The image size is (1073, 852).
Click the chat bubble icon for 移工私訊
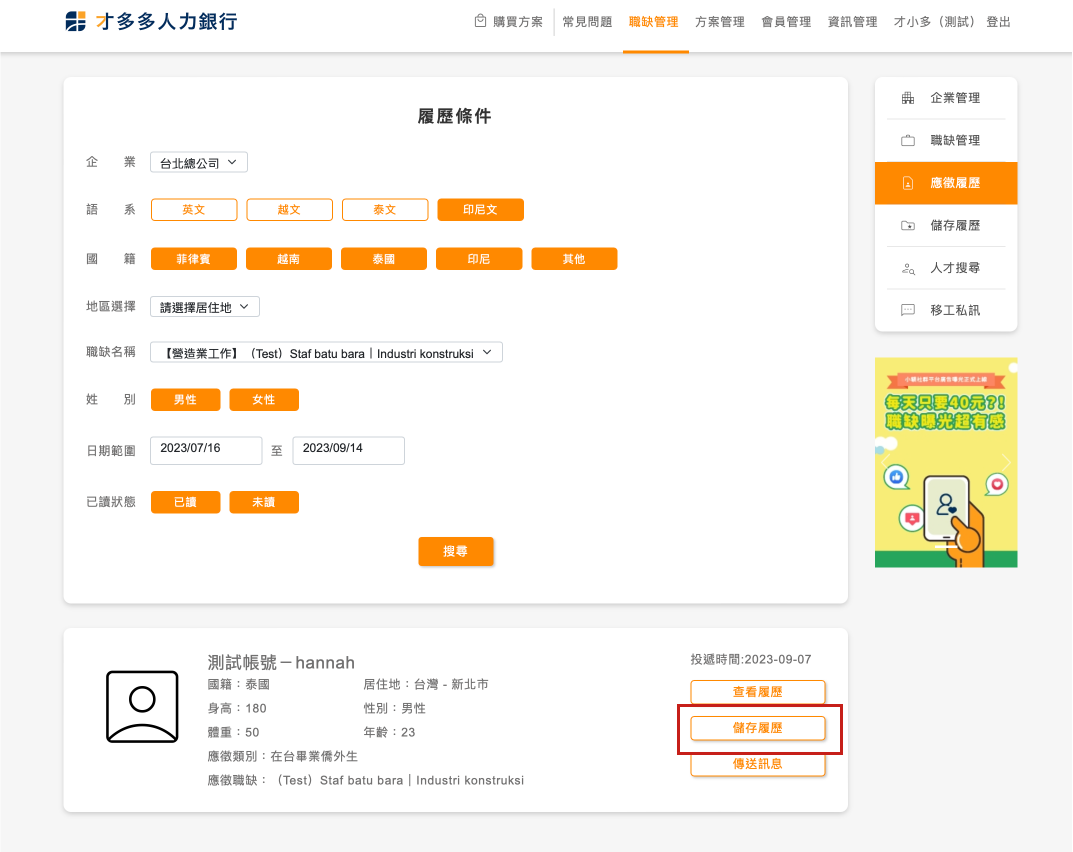coord(908,310)
